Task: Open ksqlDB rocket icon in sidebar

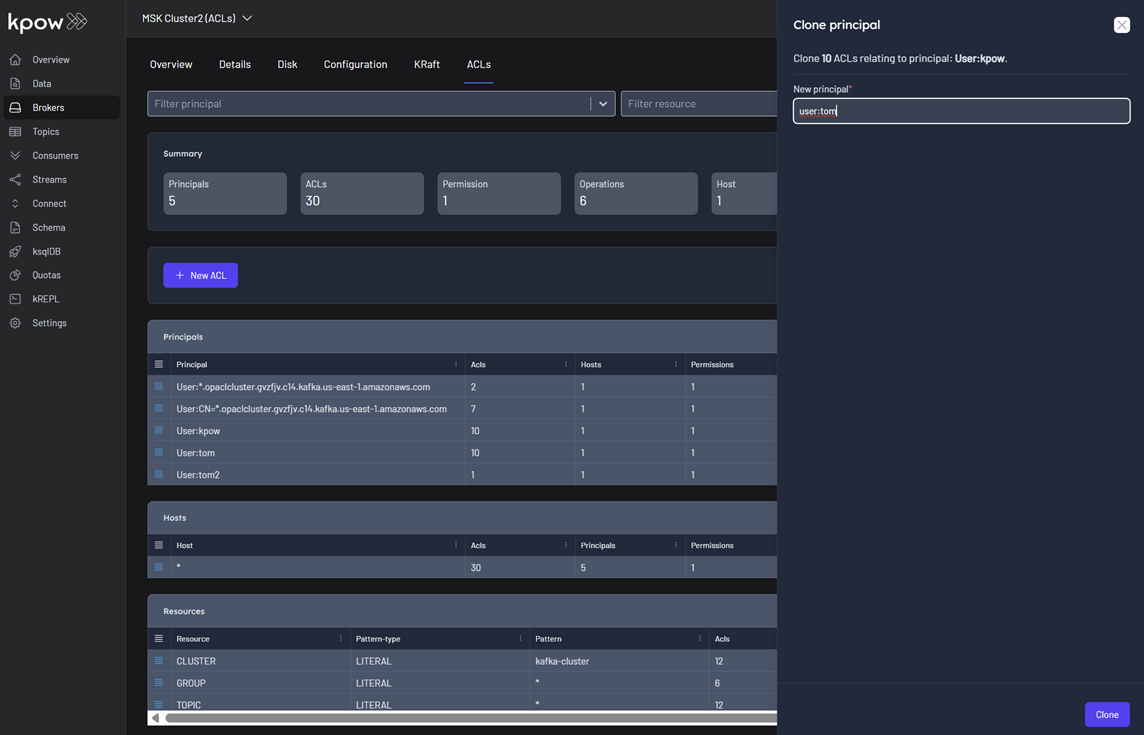Action: coord(15,252)
